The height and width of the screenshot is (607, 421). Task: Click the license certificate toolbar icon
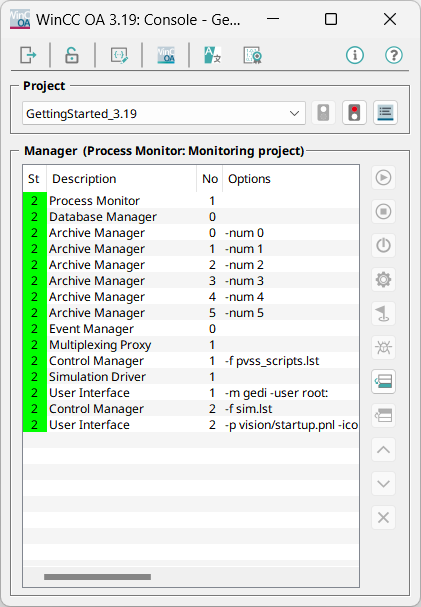tap(253, 55)
